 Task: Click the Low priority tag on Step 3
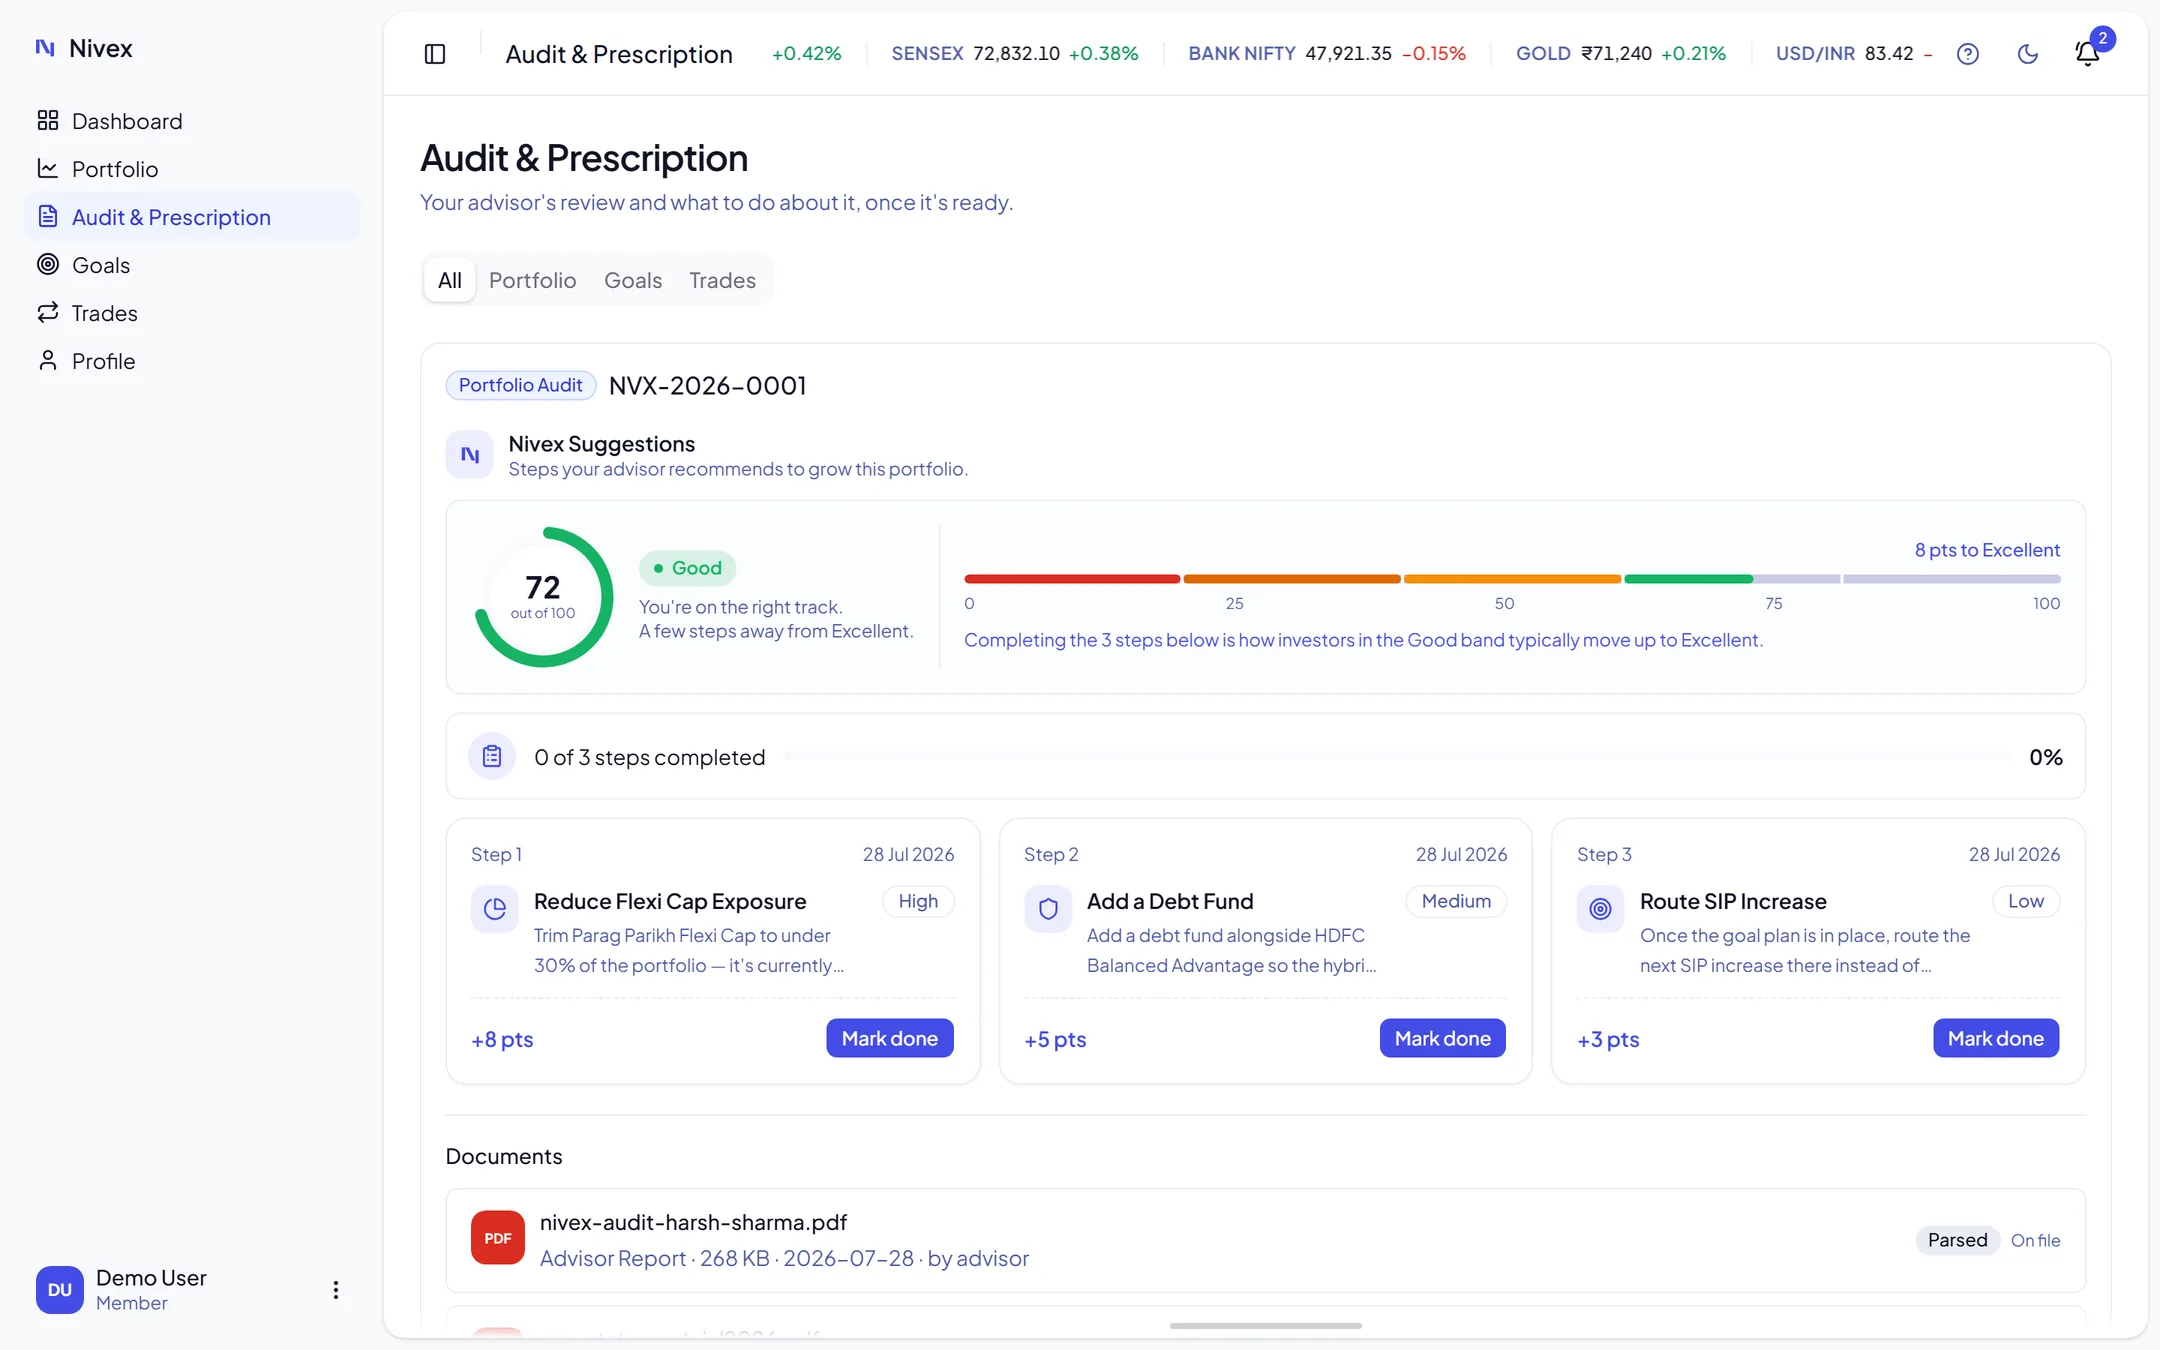tap(2026, 901)
